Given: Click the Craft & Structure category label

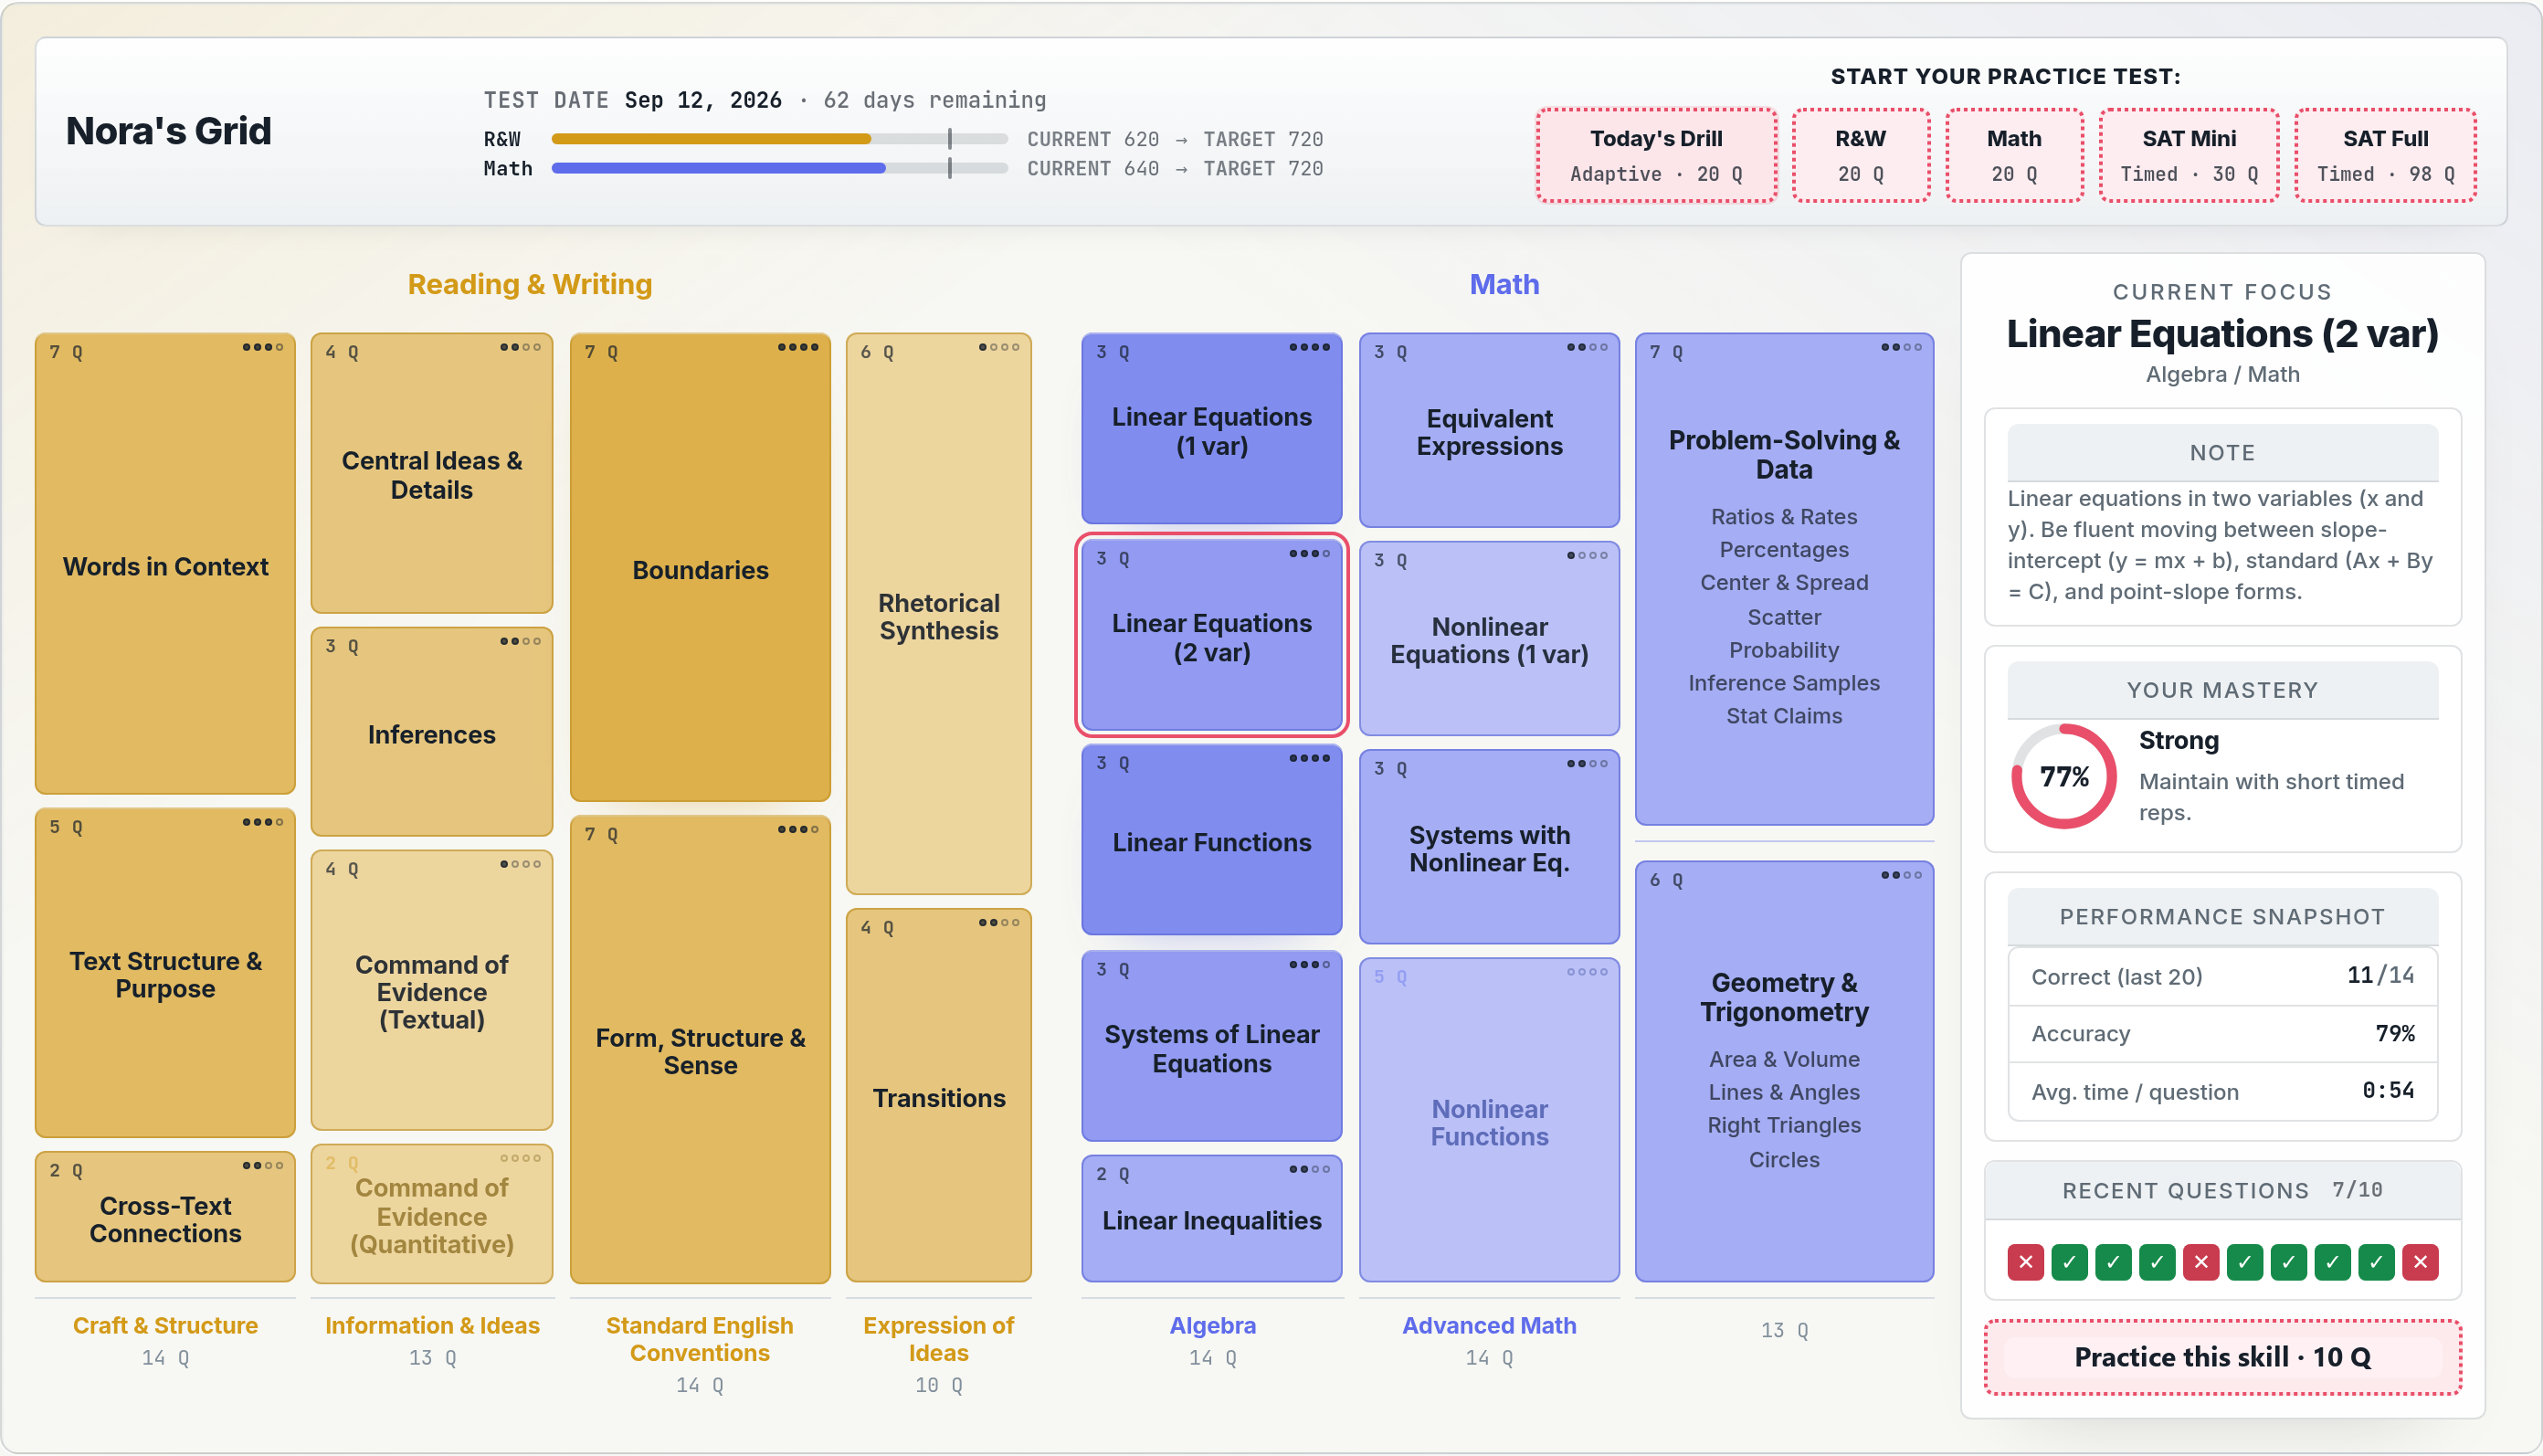Looking at the screenshot, I should tap(165, 1325).
